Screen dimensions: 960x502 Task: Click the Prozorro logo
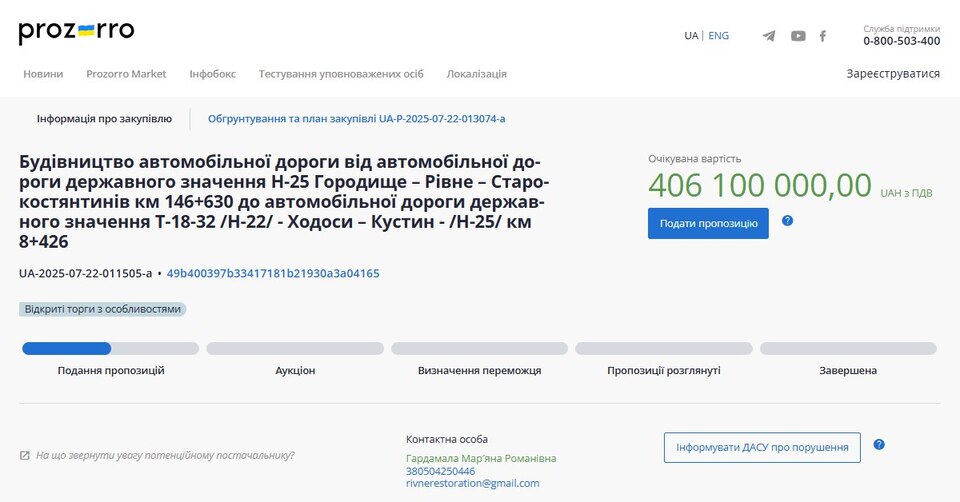76,32
